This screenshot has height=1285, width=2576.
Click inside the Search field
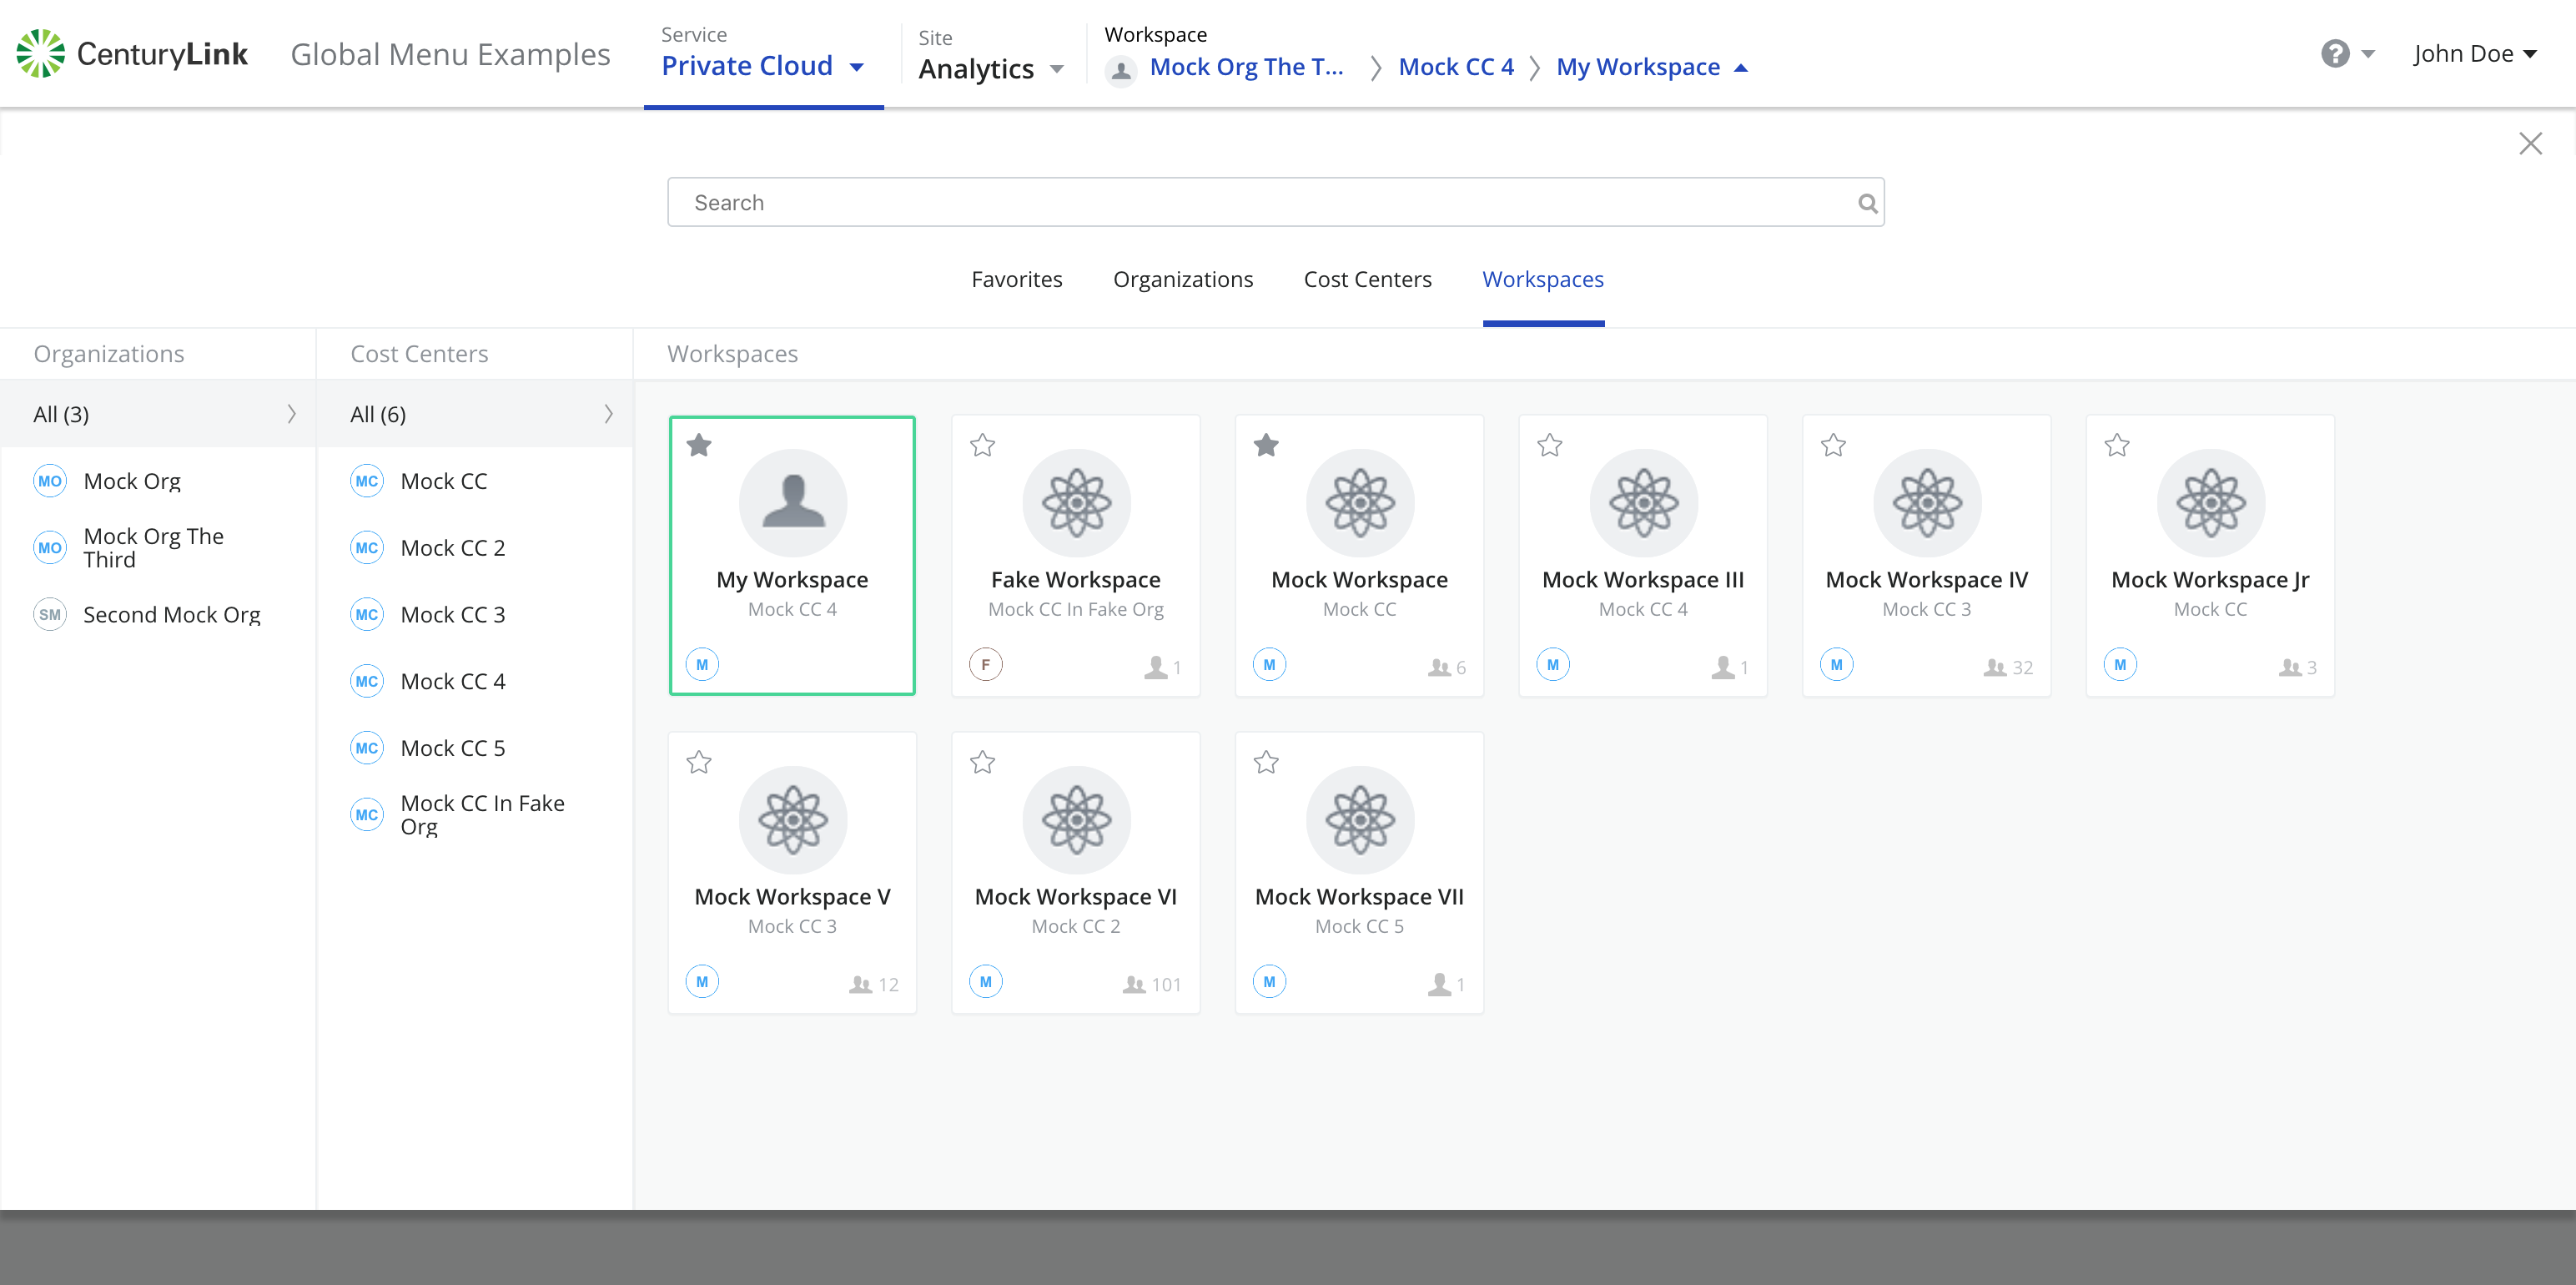(x=1275, y=203)
